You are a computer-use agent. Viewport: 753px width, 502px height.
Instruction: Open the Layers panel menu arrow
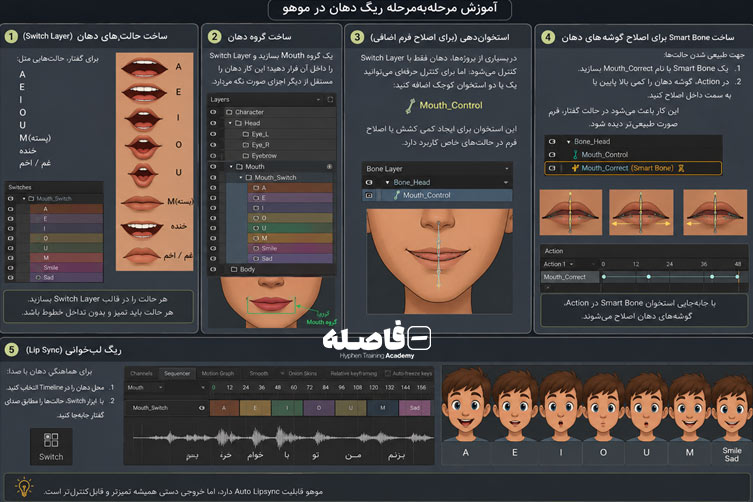pos(318,99)
